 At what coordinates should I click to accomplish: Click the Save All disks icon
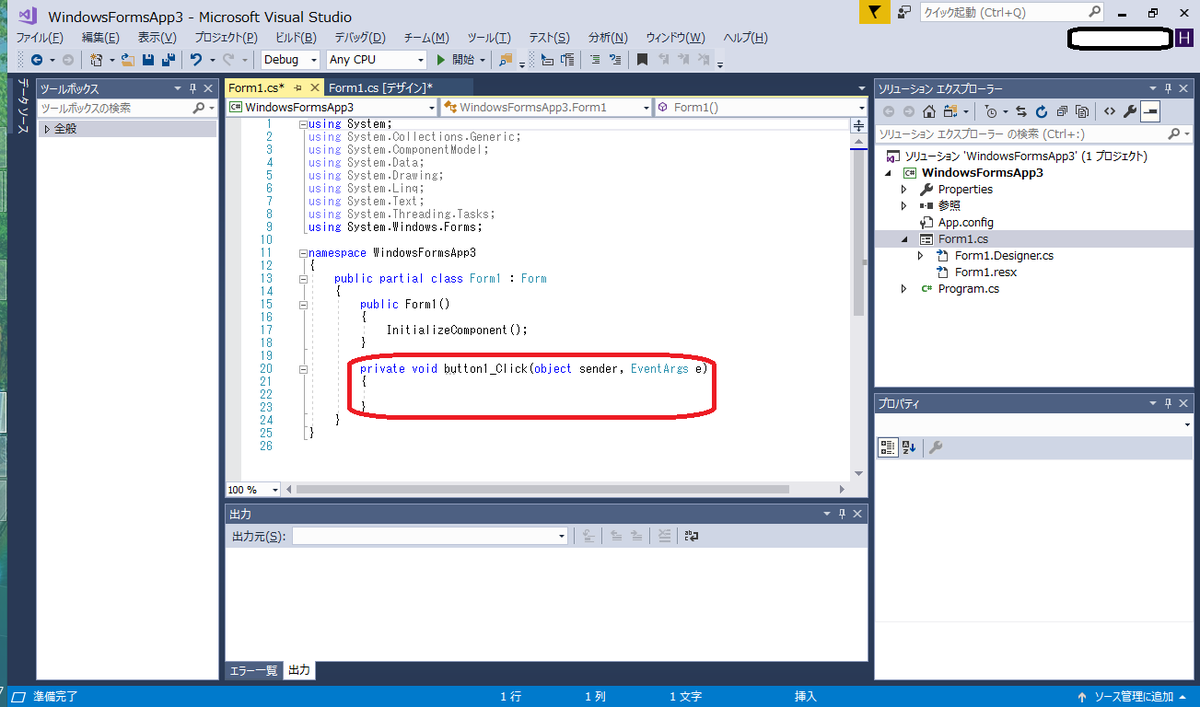[x=168, y=60]
